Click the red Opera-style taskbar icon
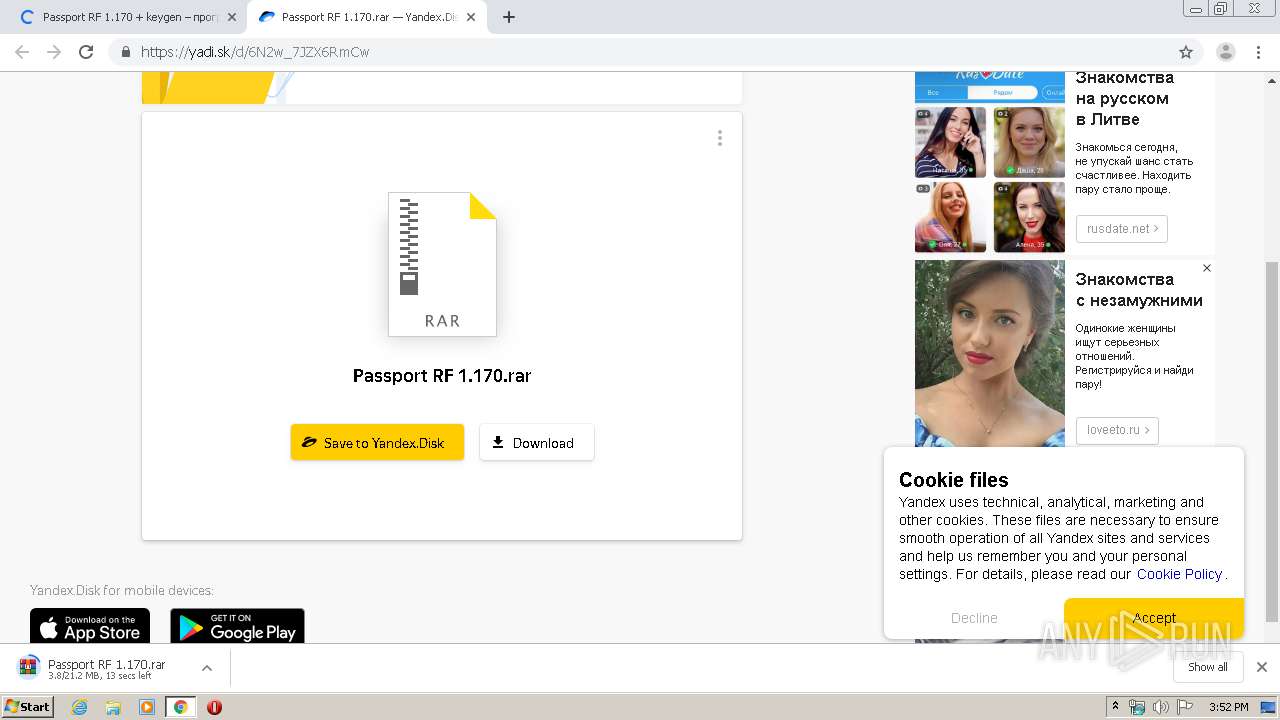 point(214,707)
